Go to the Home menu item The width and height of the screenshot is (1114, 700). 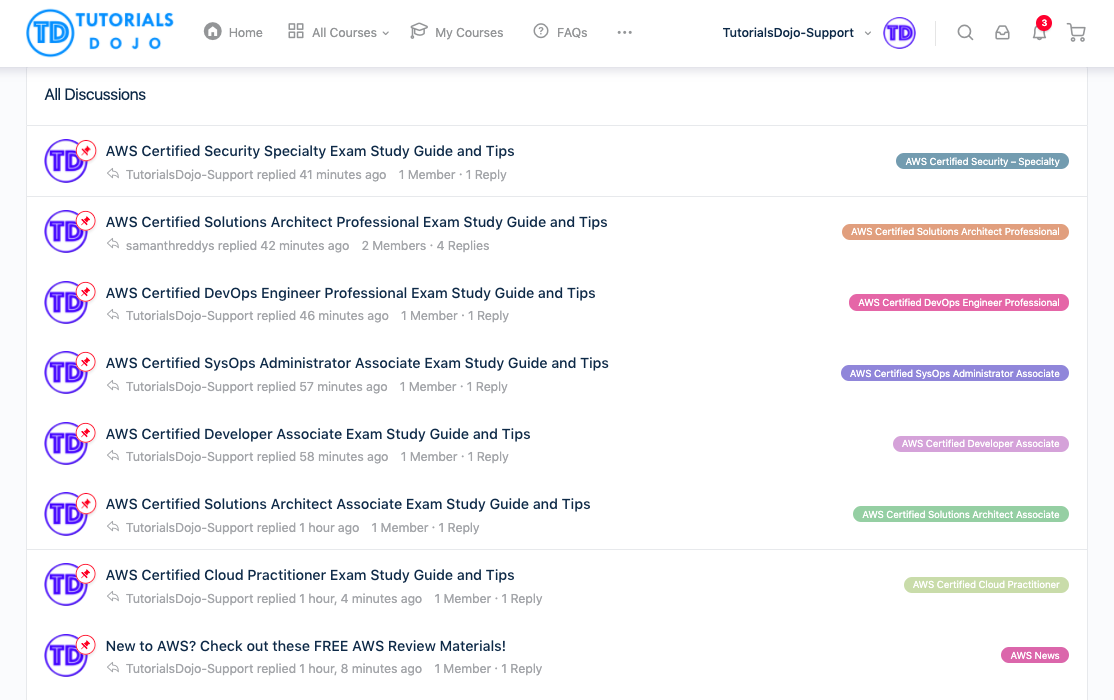(x=234, y=32)
